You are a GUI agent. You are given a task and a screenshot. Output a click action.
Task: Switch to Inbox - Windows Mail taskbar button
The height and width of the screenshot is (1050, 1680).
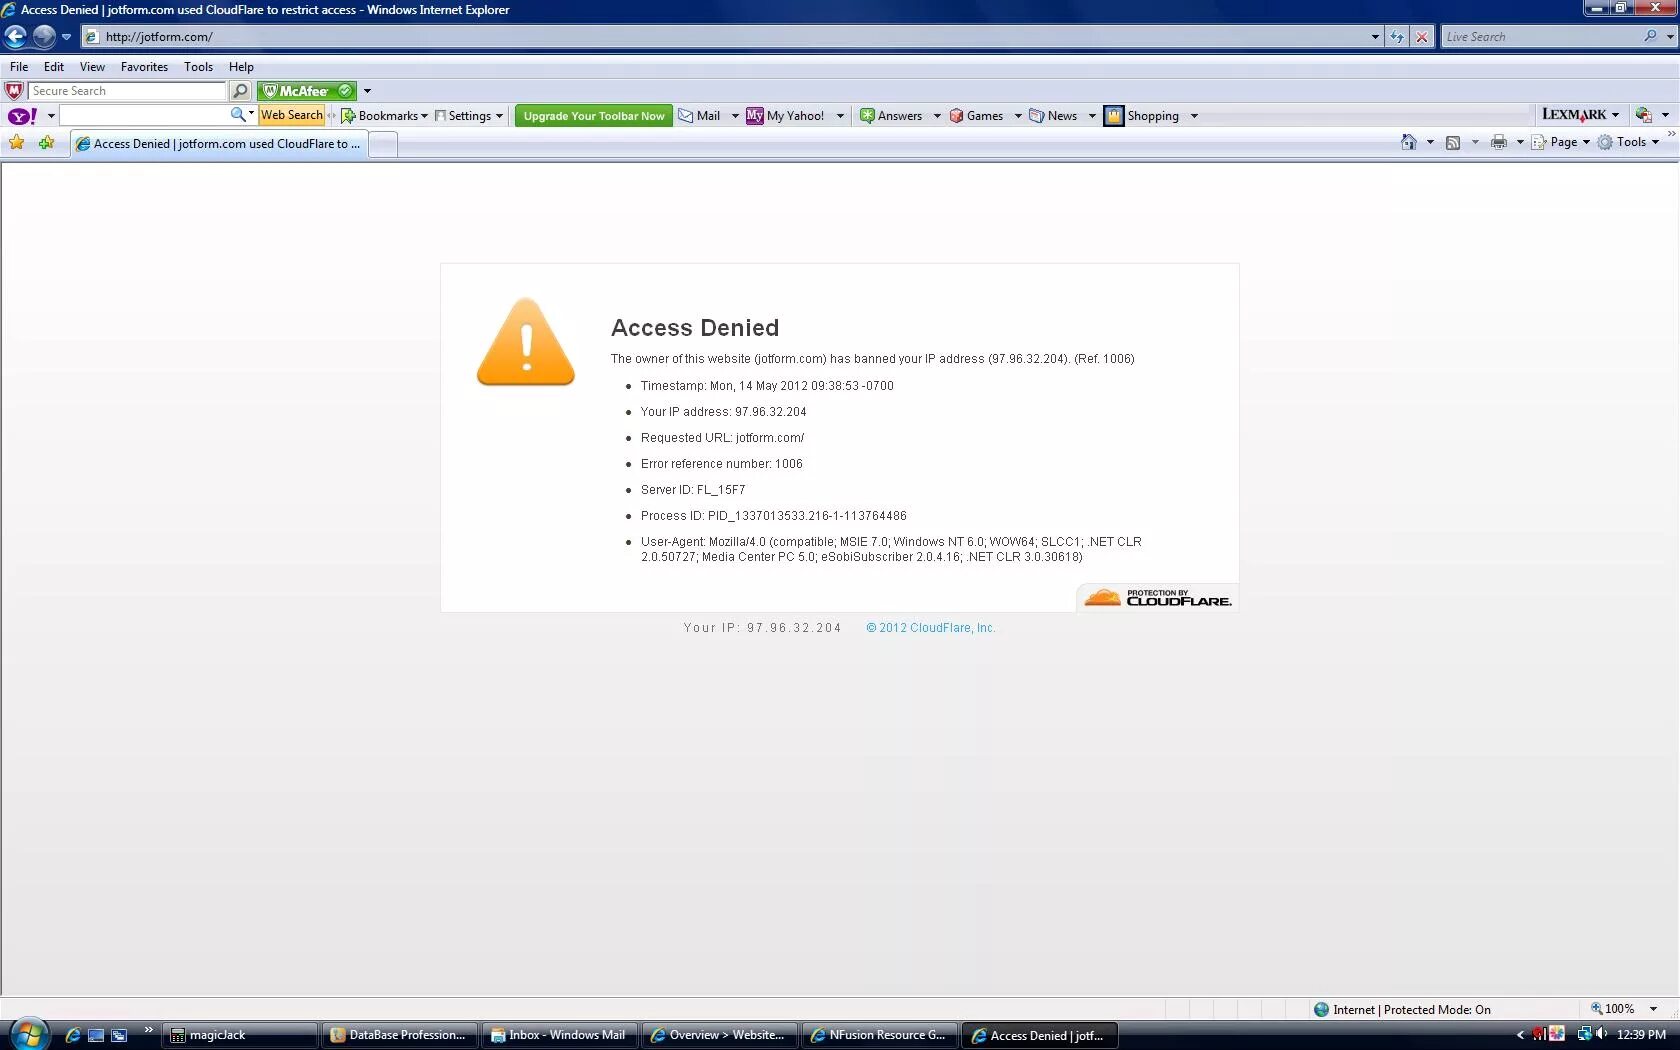[559, 1035]
